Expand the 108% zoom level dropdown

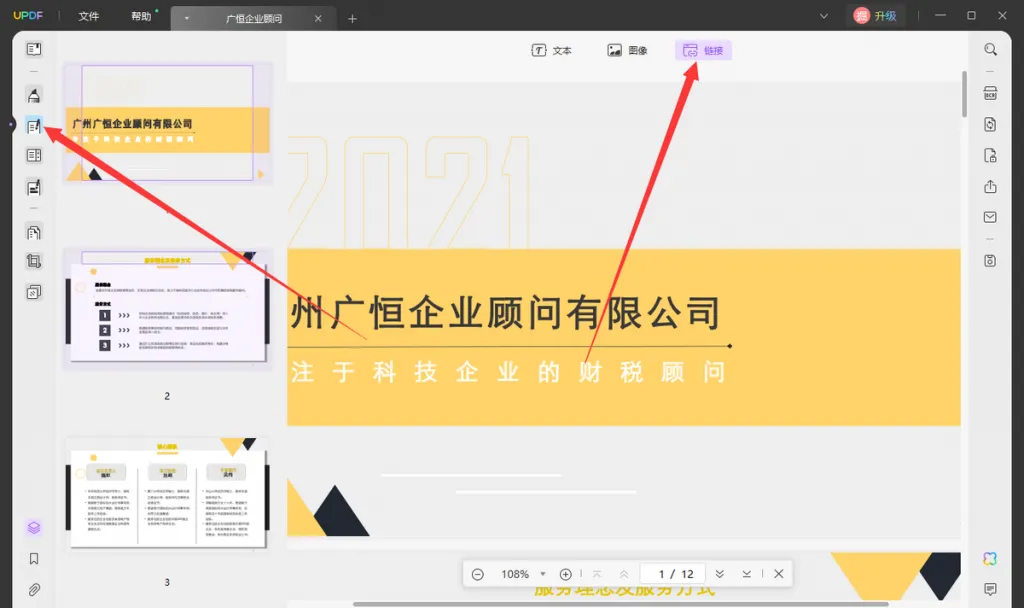pos(543,574)
